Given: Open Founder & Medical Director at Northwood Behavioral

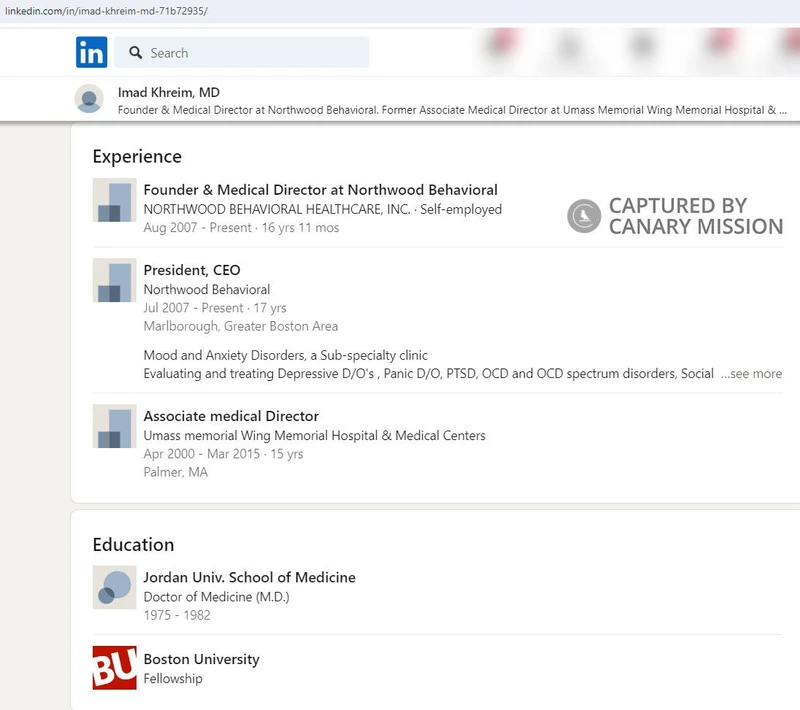Looking at the screenshot, I should pos(320,190).
